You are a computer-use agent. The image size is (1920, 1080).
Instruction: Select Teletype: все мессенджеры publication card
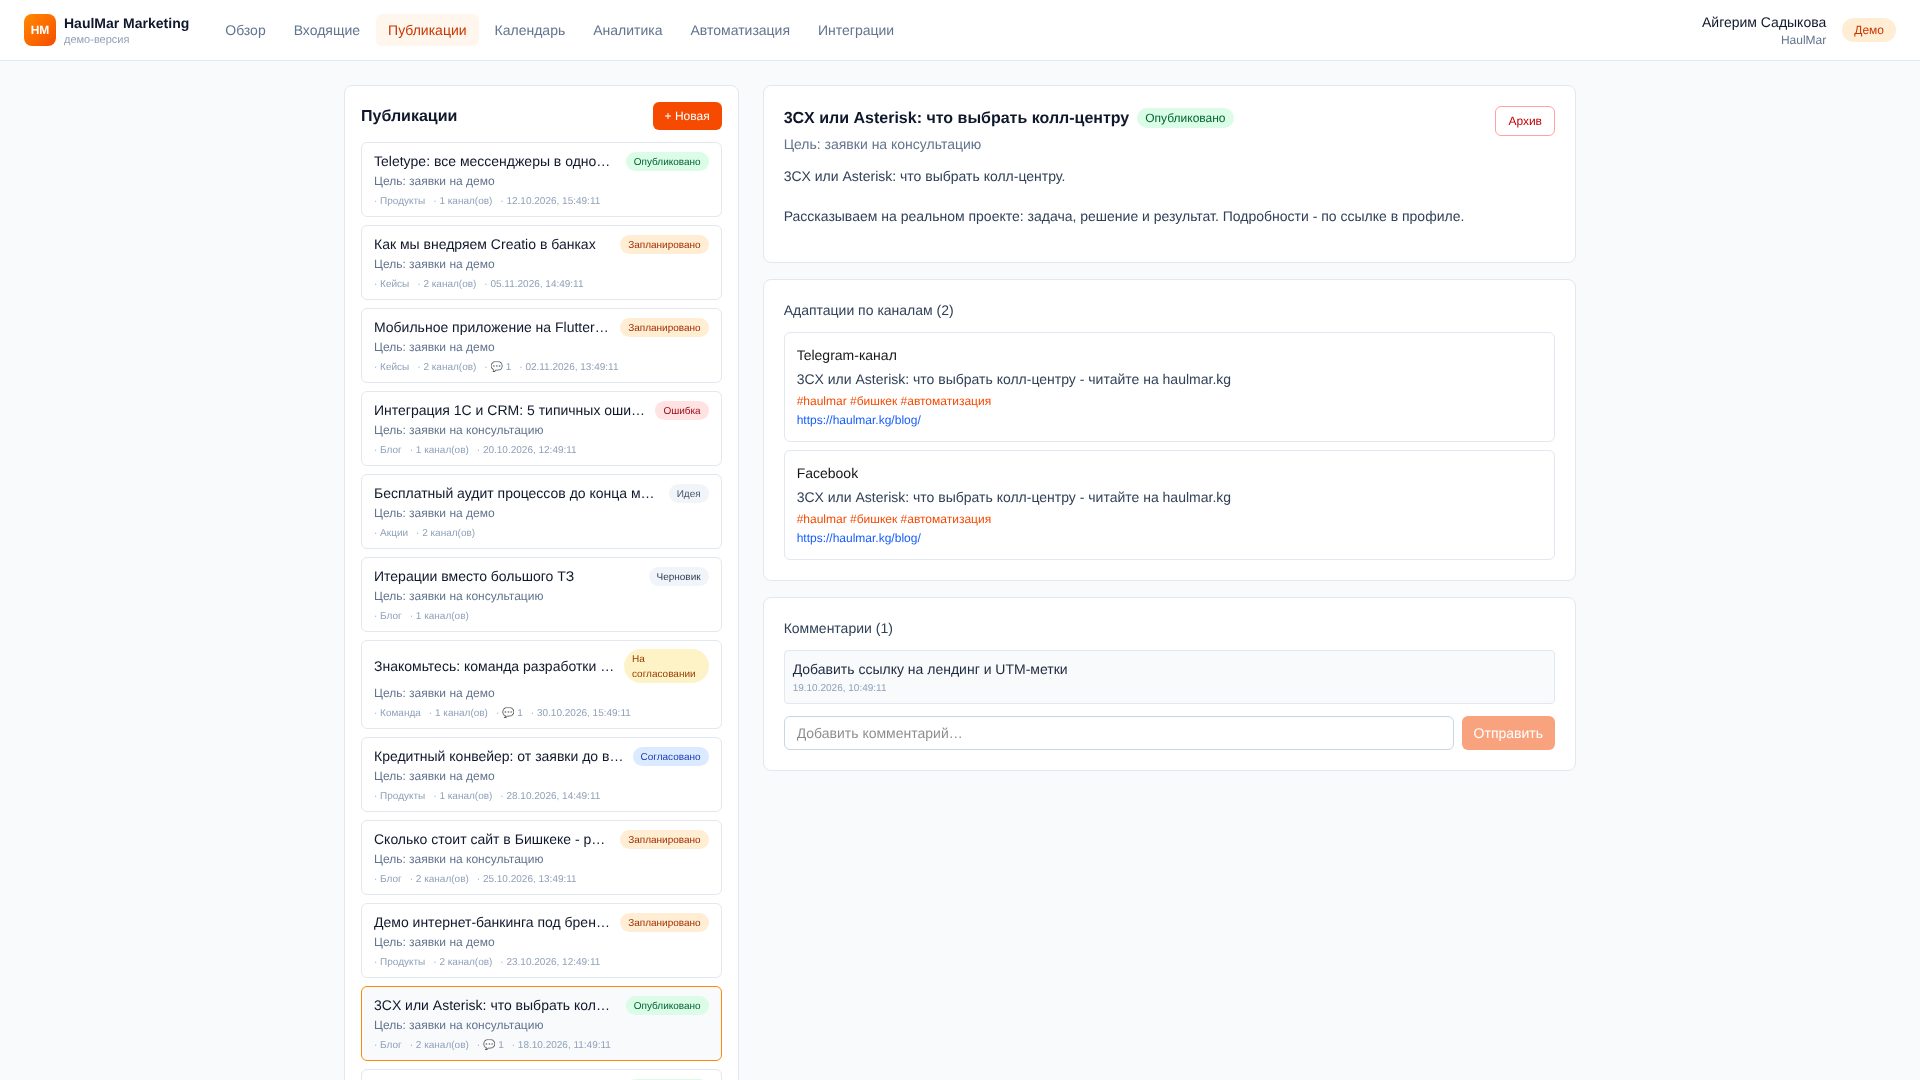coord(541,180)
